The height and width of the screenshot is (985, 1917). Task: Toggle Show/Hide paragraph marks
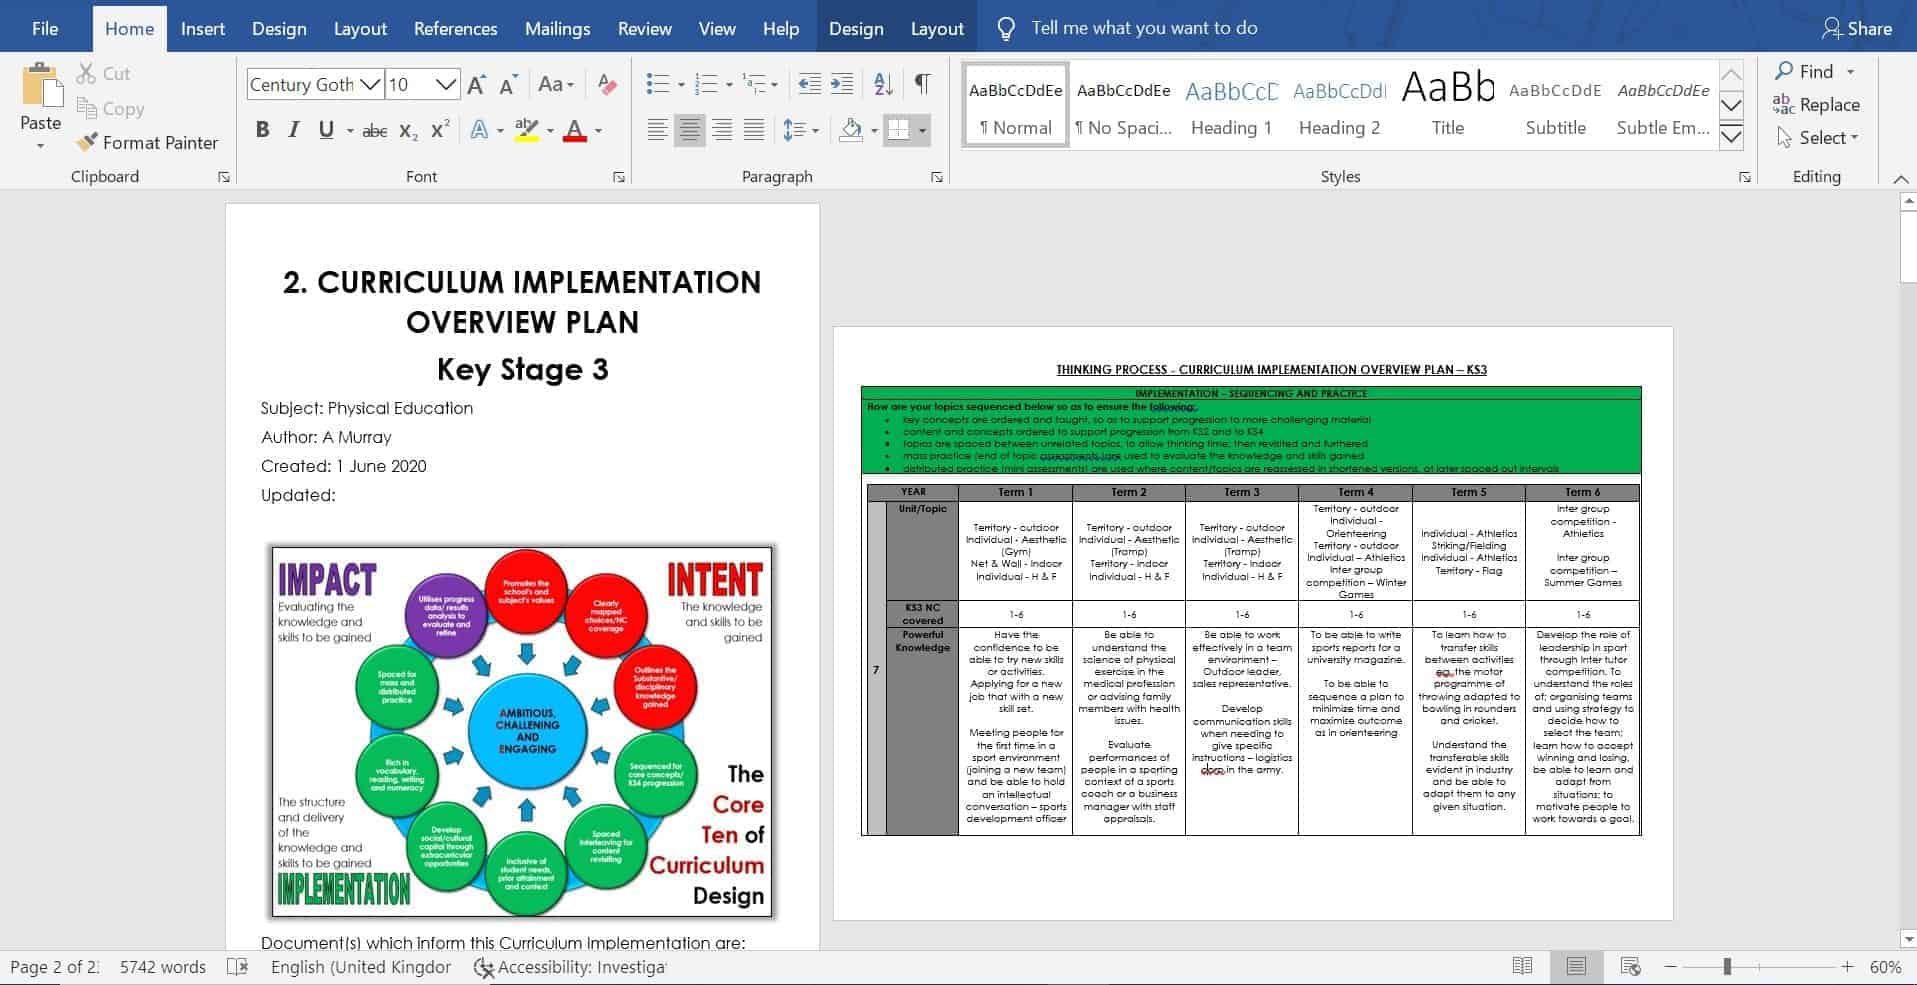pos(922,85)
